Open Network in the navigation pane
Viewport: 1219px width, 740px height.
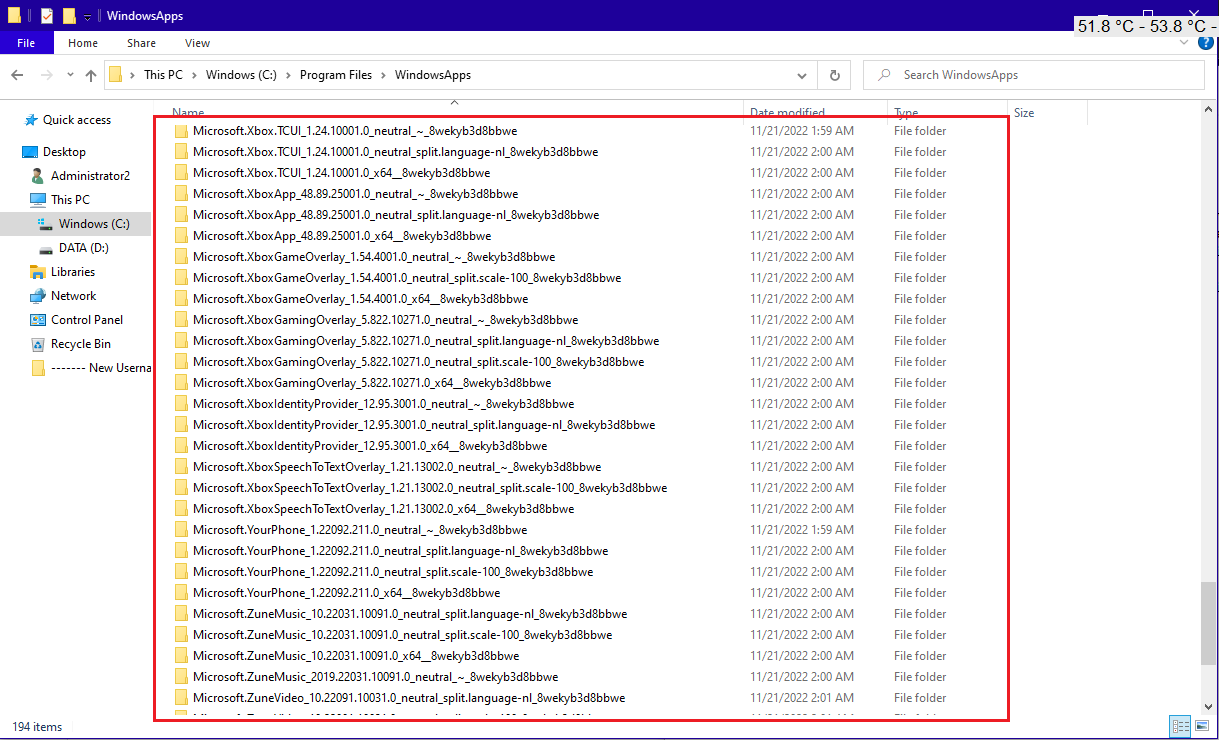click(73, 296)
